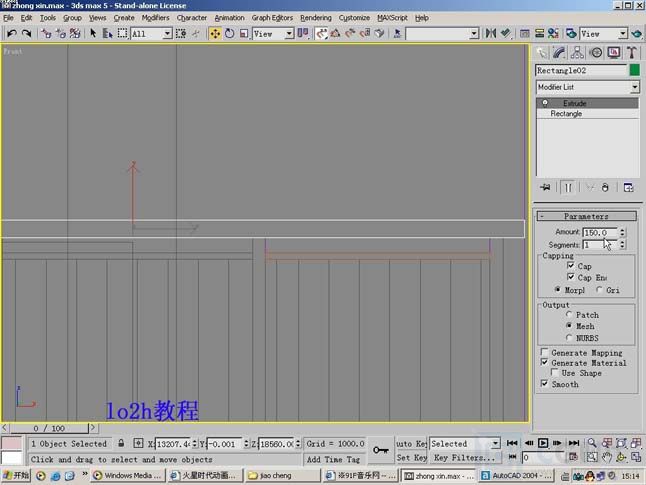The height and width of the screenshot is (485, 646).
Task: Open the Display panel tab
Action: (x=614, y=53)
